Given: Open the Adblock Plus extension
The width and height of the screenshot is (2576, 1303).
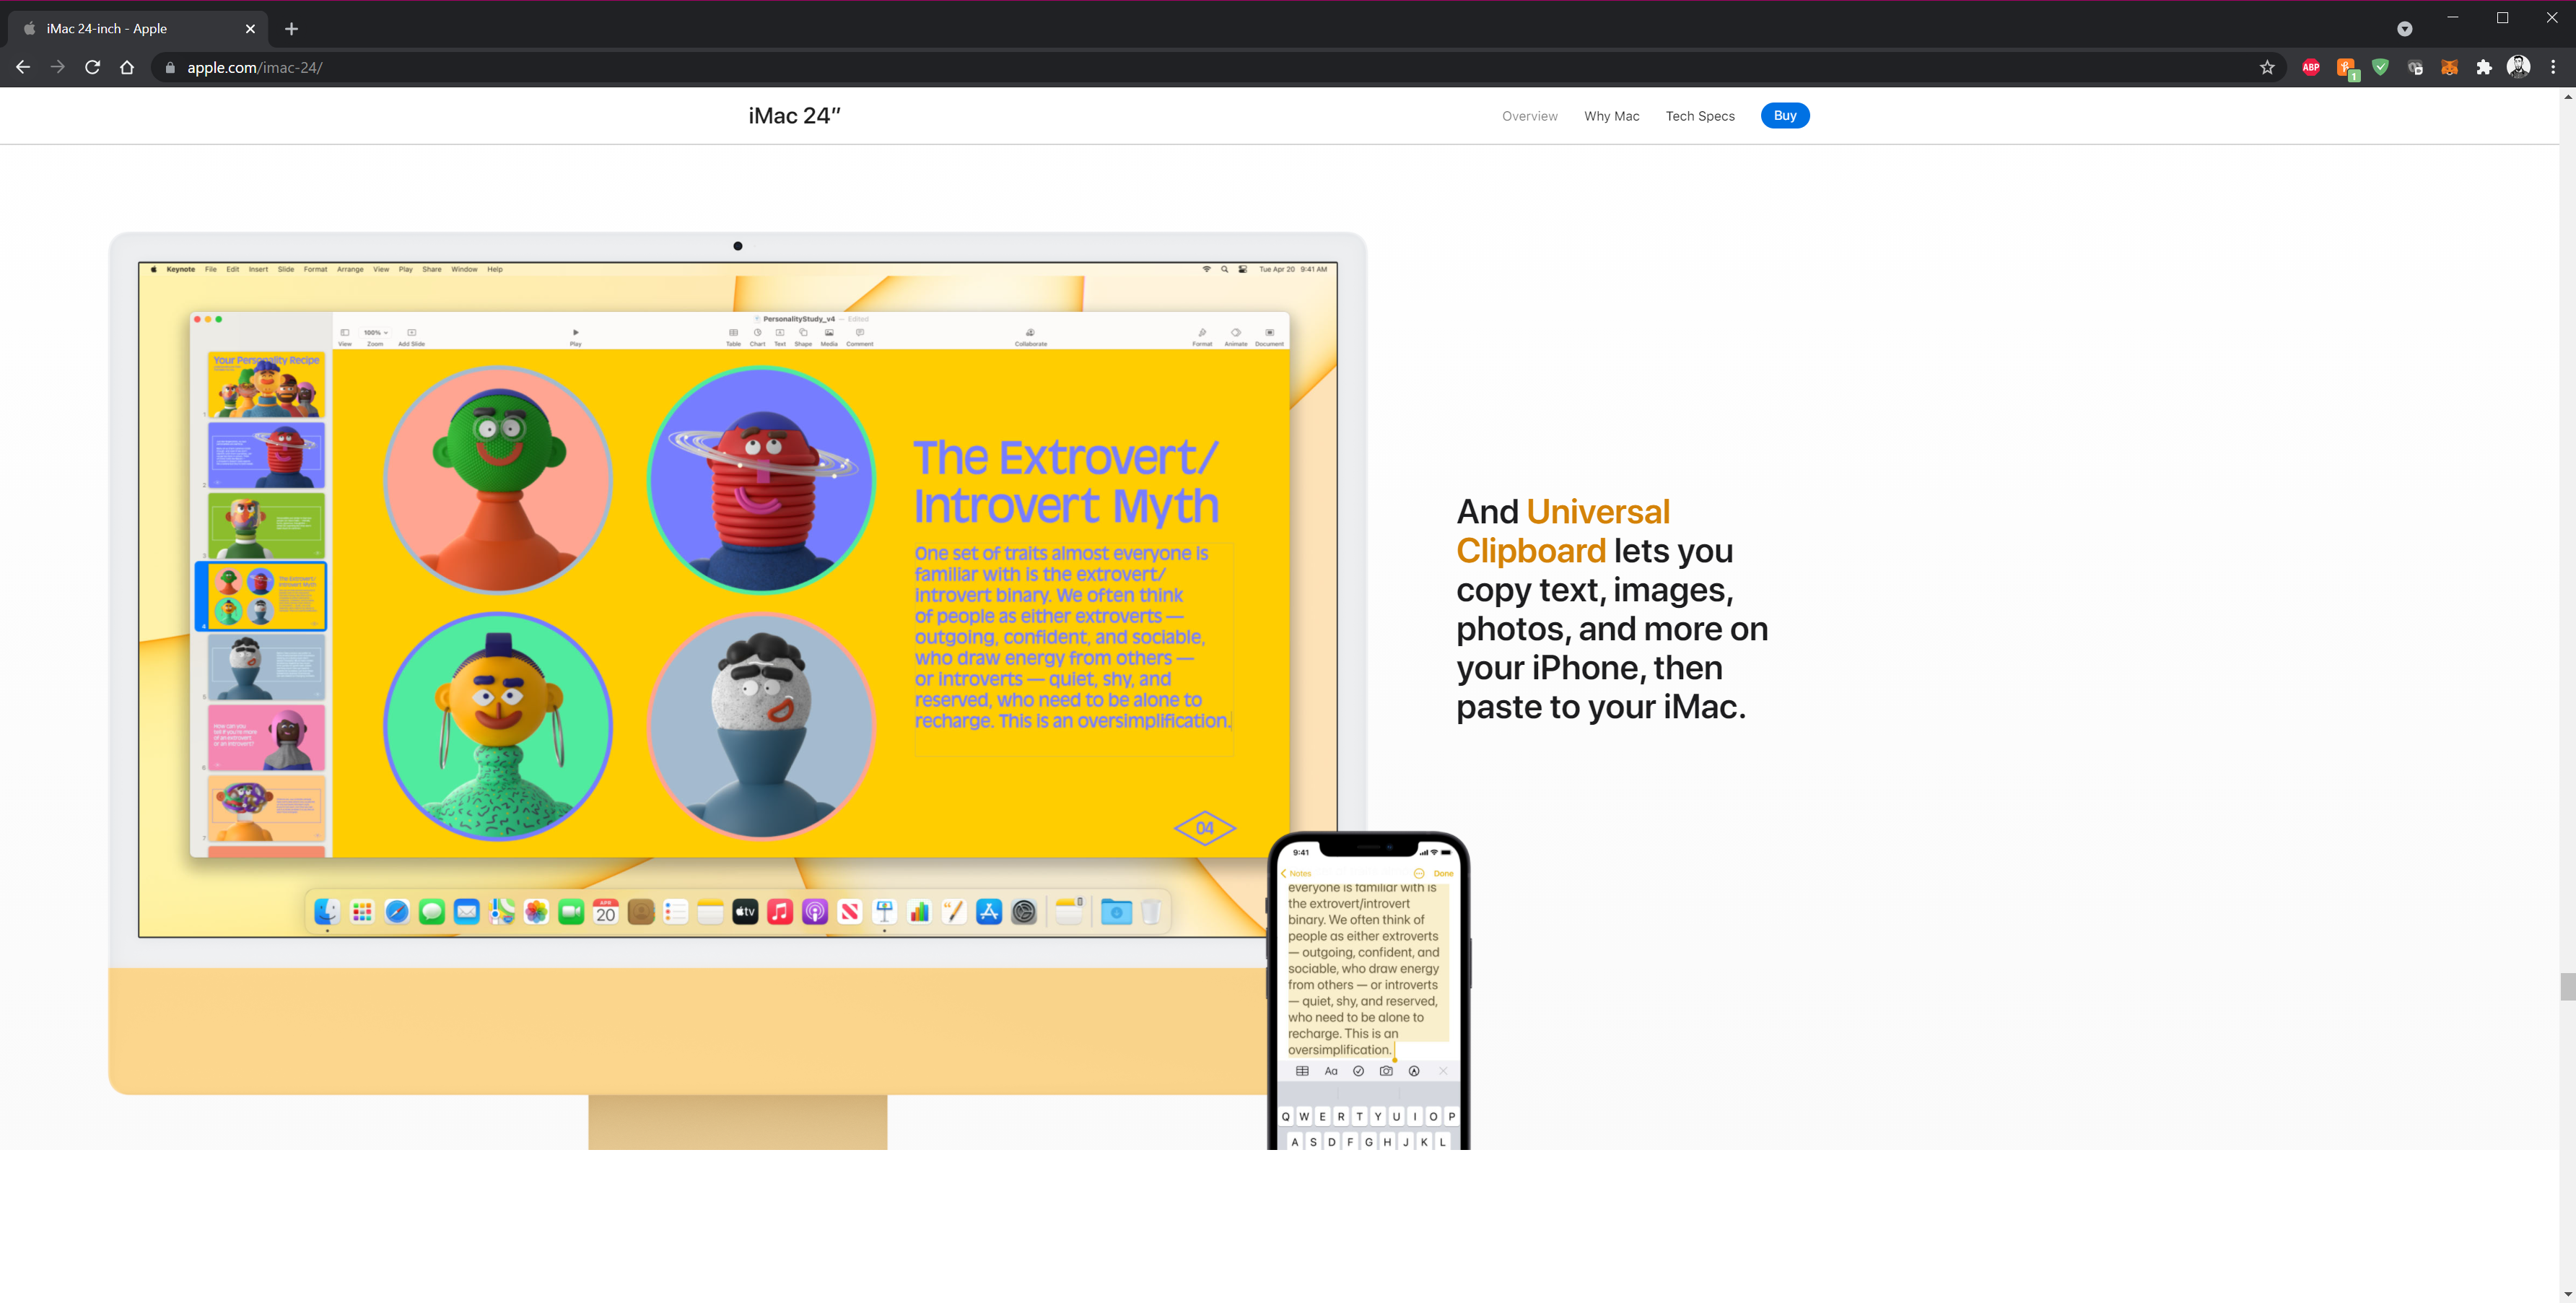Looking at the screenshot, I should click(x=2310, y=67).
